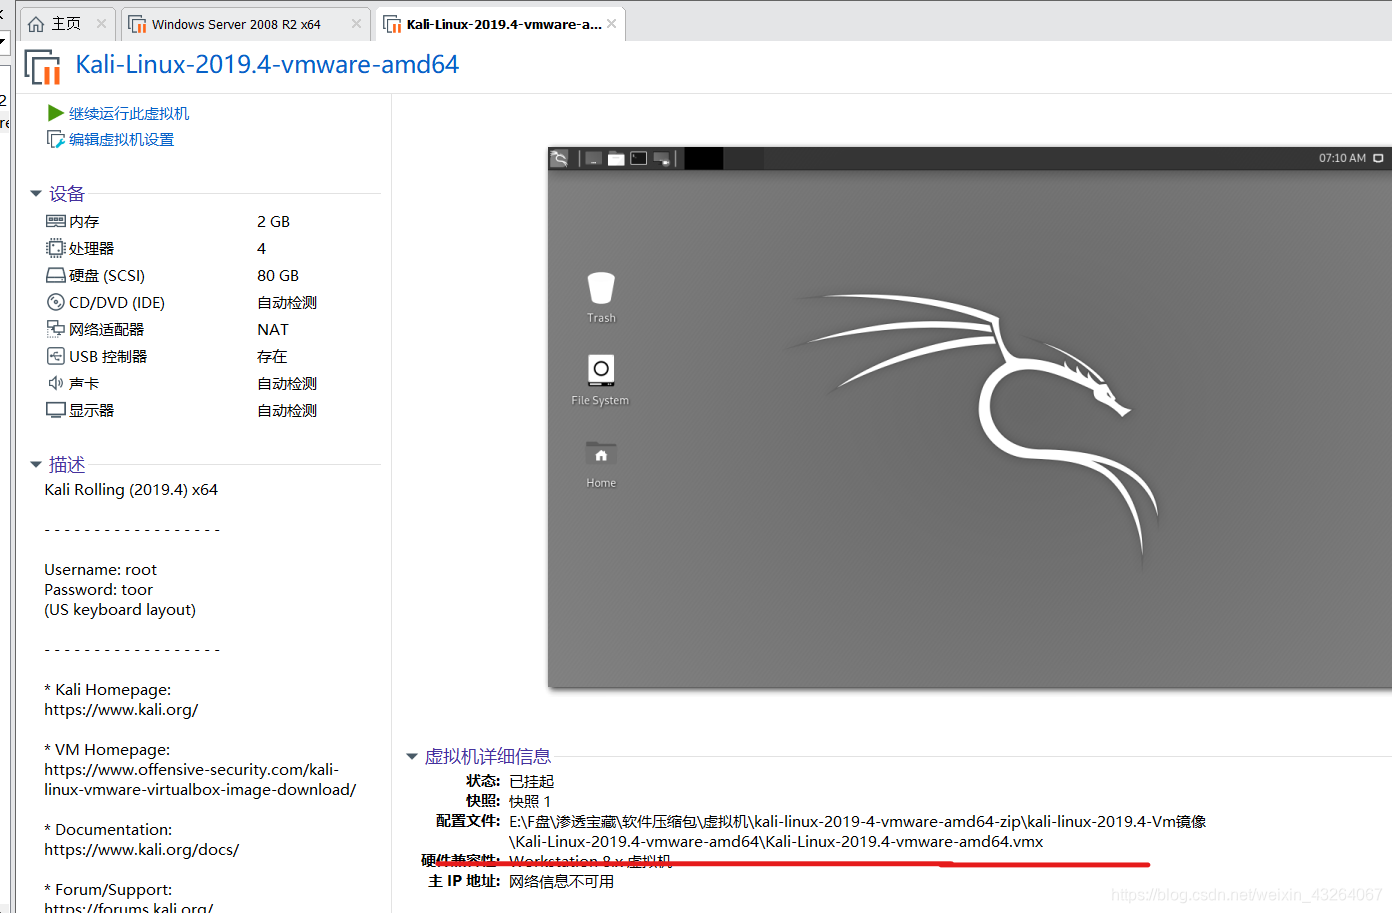
Task: Click the 80 GB disk size value
Action: point(278,275)
